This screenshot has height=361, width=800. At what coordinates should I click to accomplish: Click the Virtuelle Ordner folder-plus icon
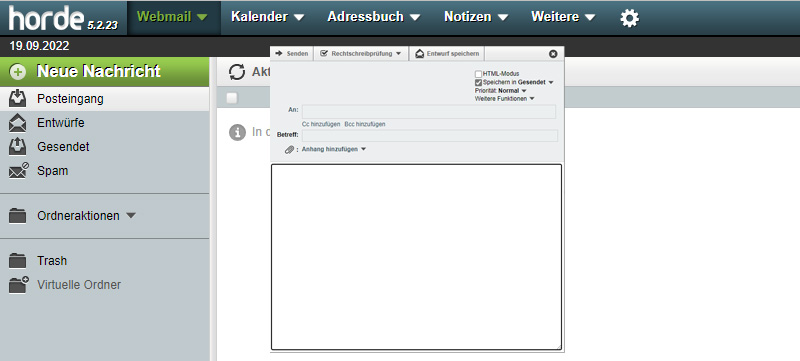click(19, 285)
